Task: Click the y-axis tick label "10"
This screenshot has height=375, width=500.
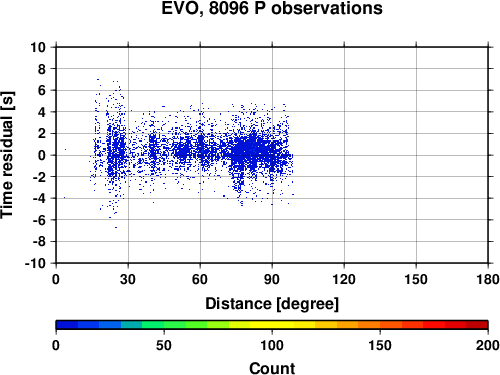Action: tap(38, 47)
